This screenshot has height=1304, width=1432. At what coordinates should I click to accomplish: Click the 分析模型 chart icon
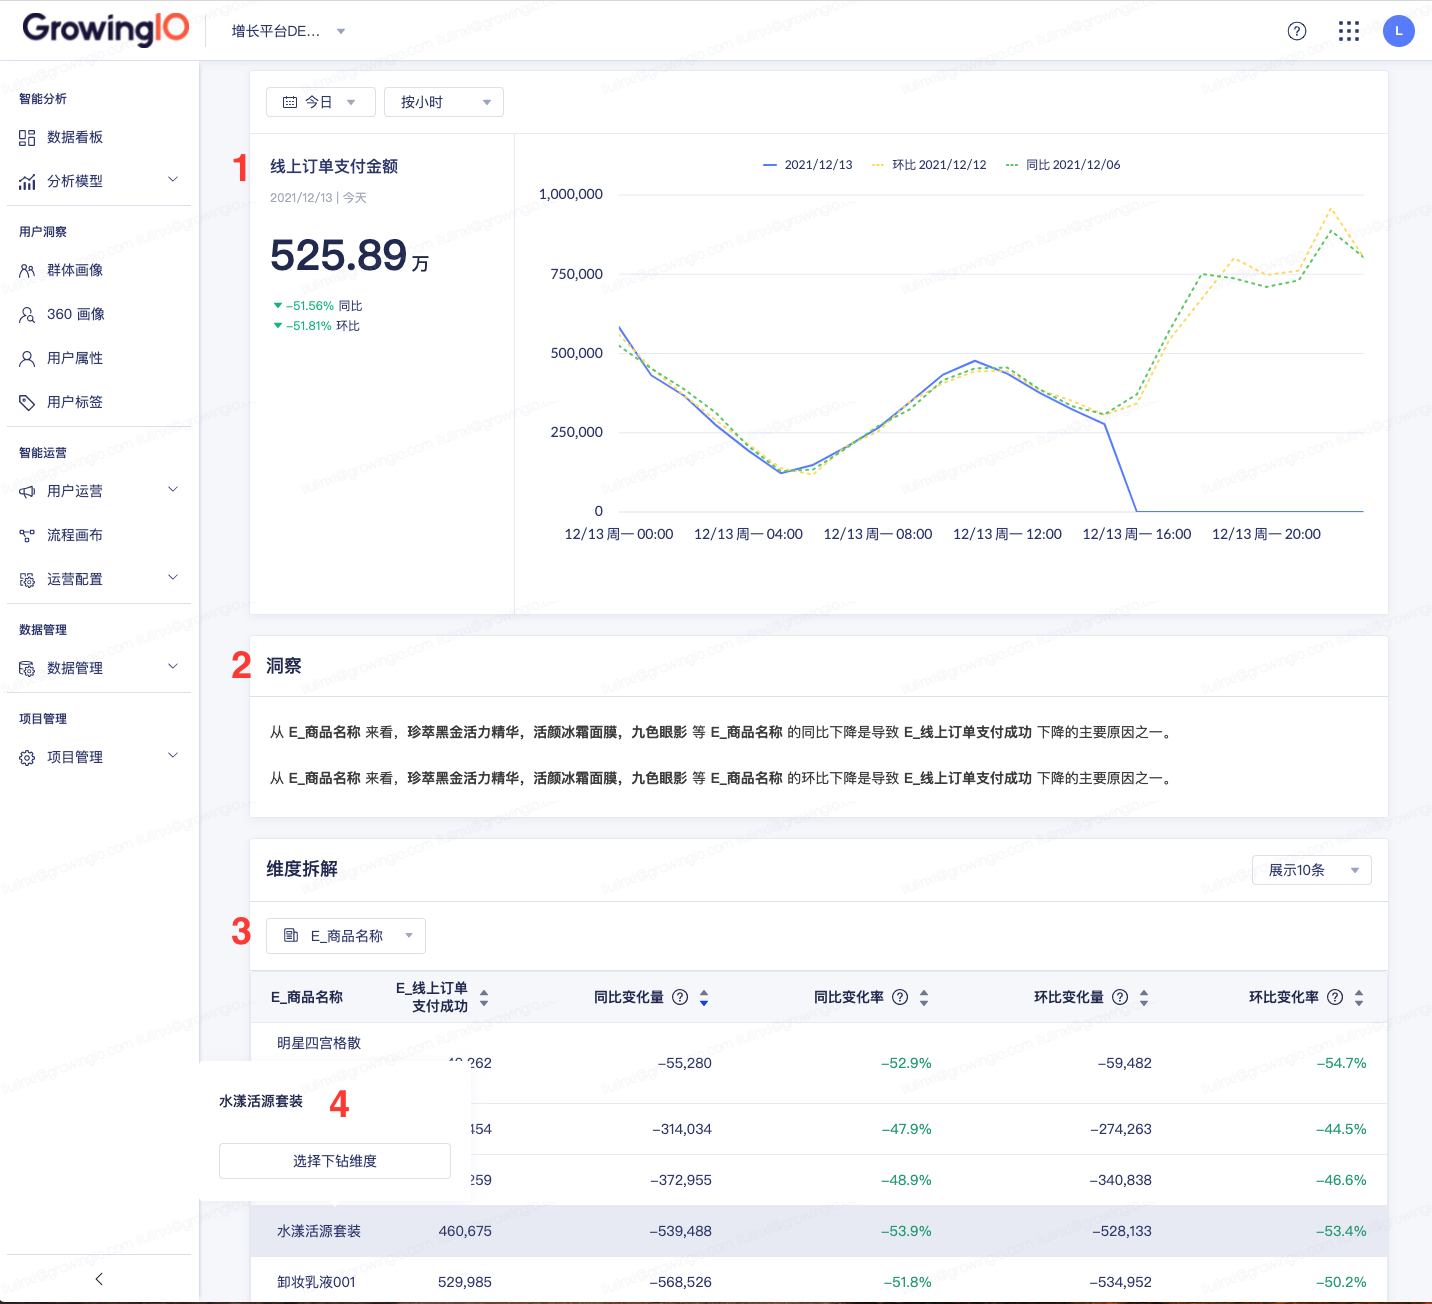click(x=27, y=182)
